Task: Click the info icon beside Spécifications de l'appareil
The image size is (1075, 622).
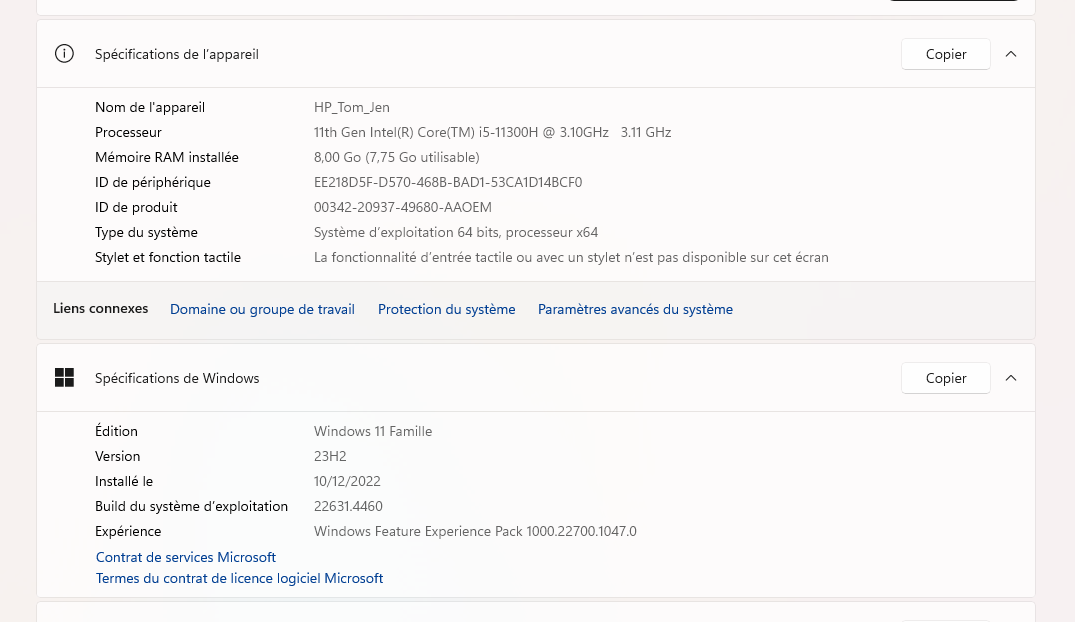Action: 64,53
